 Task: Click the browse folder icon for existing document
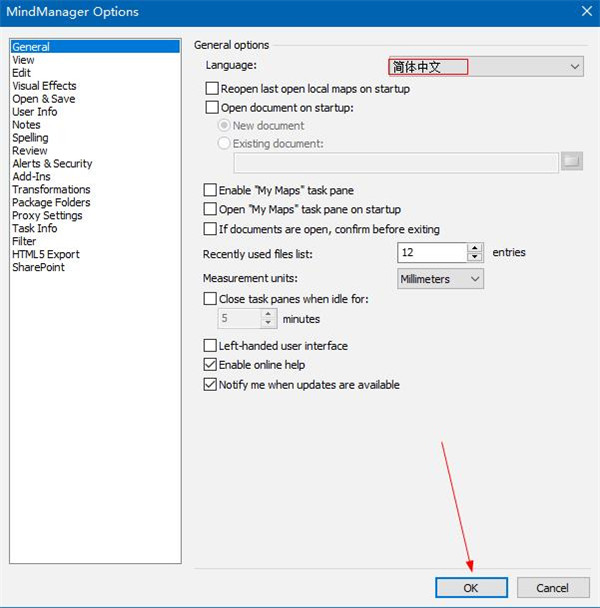click(x=571, y=161)
